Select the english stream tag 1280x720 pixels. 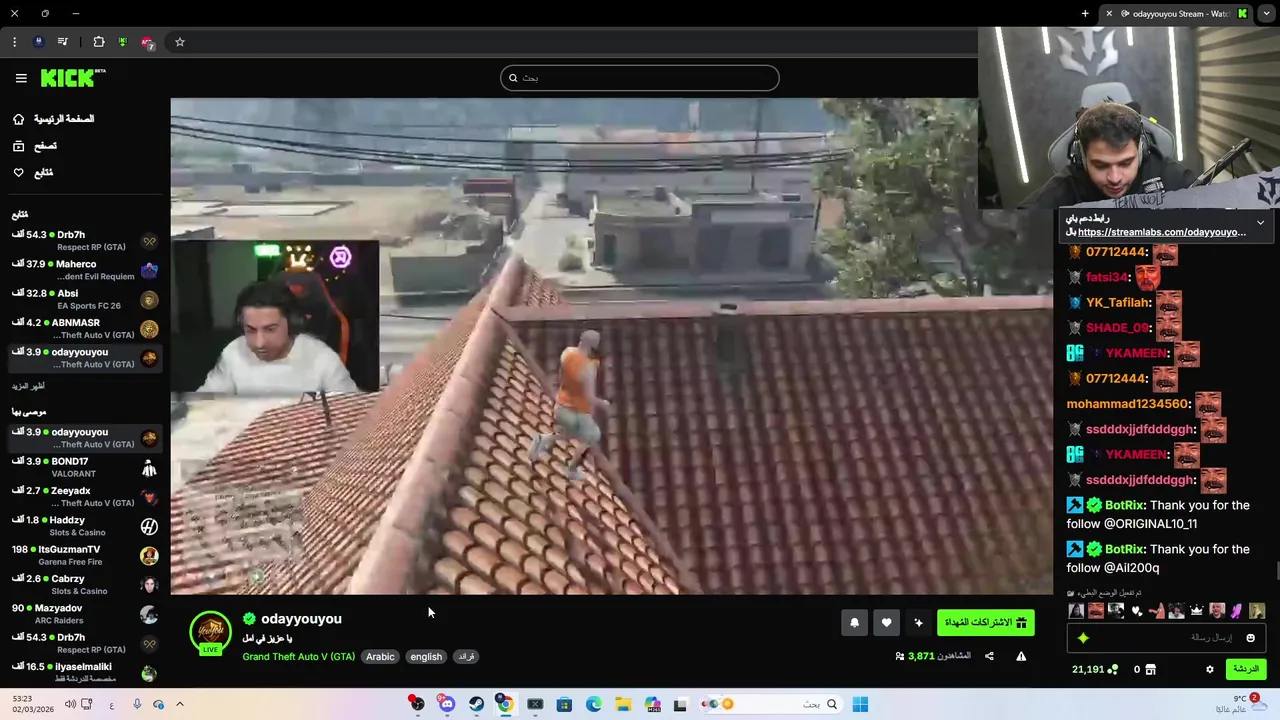(x=426, y=657)
